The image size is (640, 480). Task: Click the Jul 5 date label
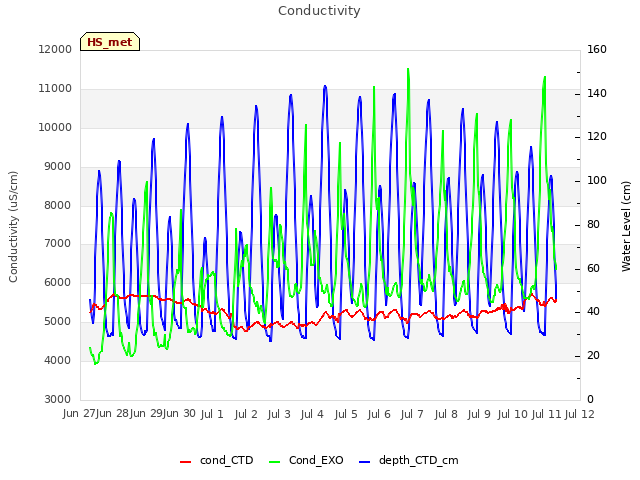[346, 414]
